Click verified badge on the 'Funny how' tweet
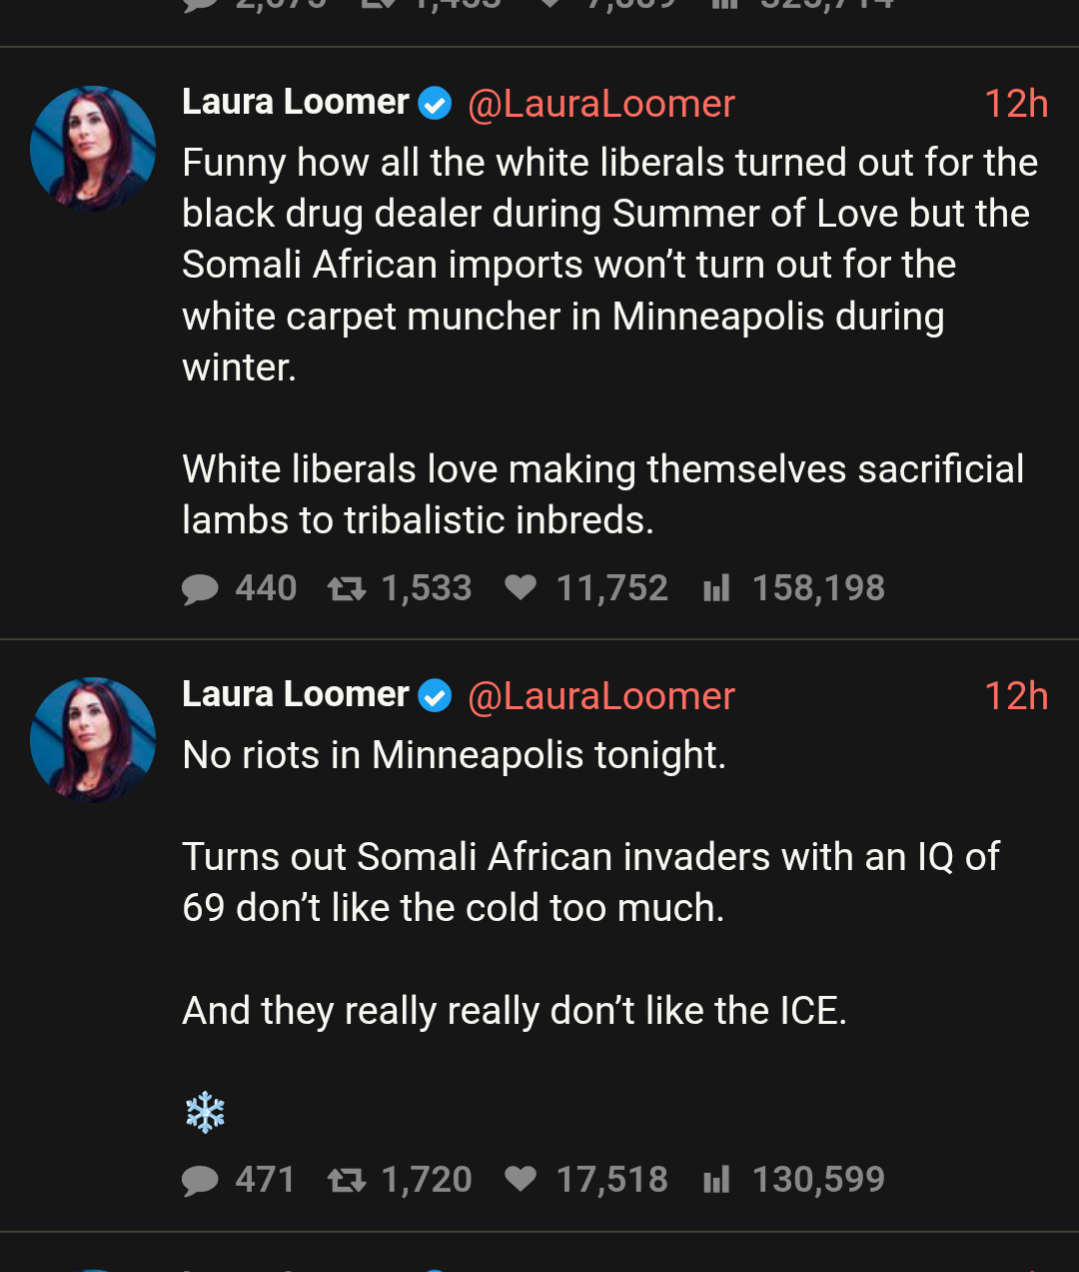 pyautogui.click(x=435, y=103)
